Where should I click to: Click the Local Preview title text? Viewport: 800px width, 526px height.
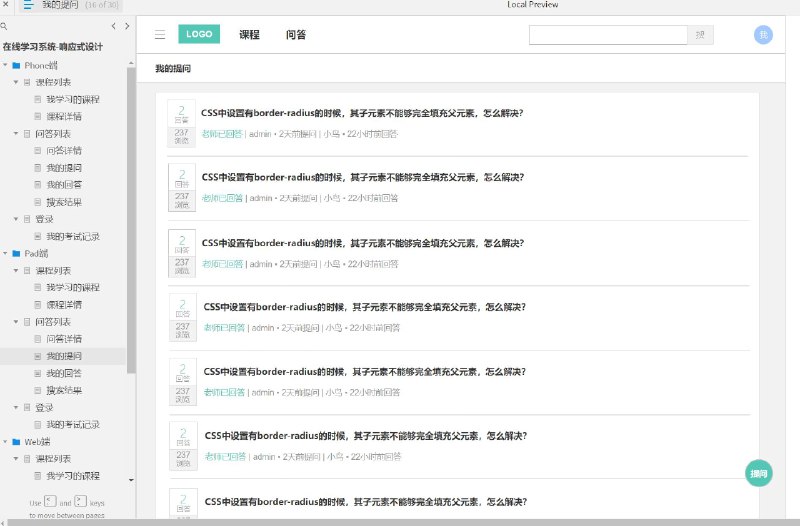pos(532,5)
